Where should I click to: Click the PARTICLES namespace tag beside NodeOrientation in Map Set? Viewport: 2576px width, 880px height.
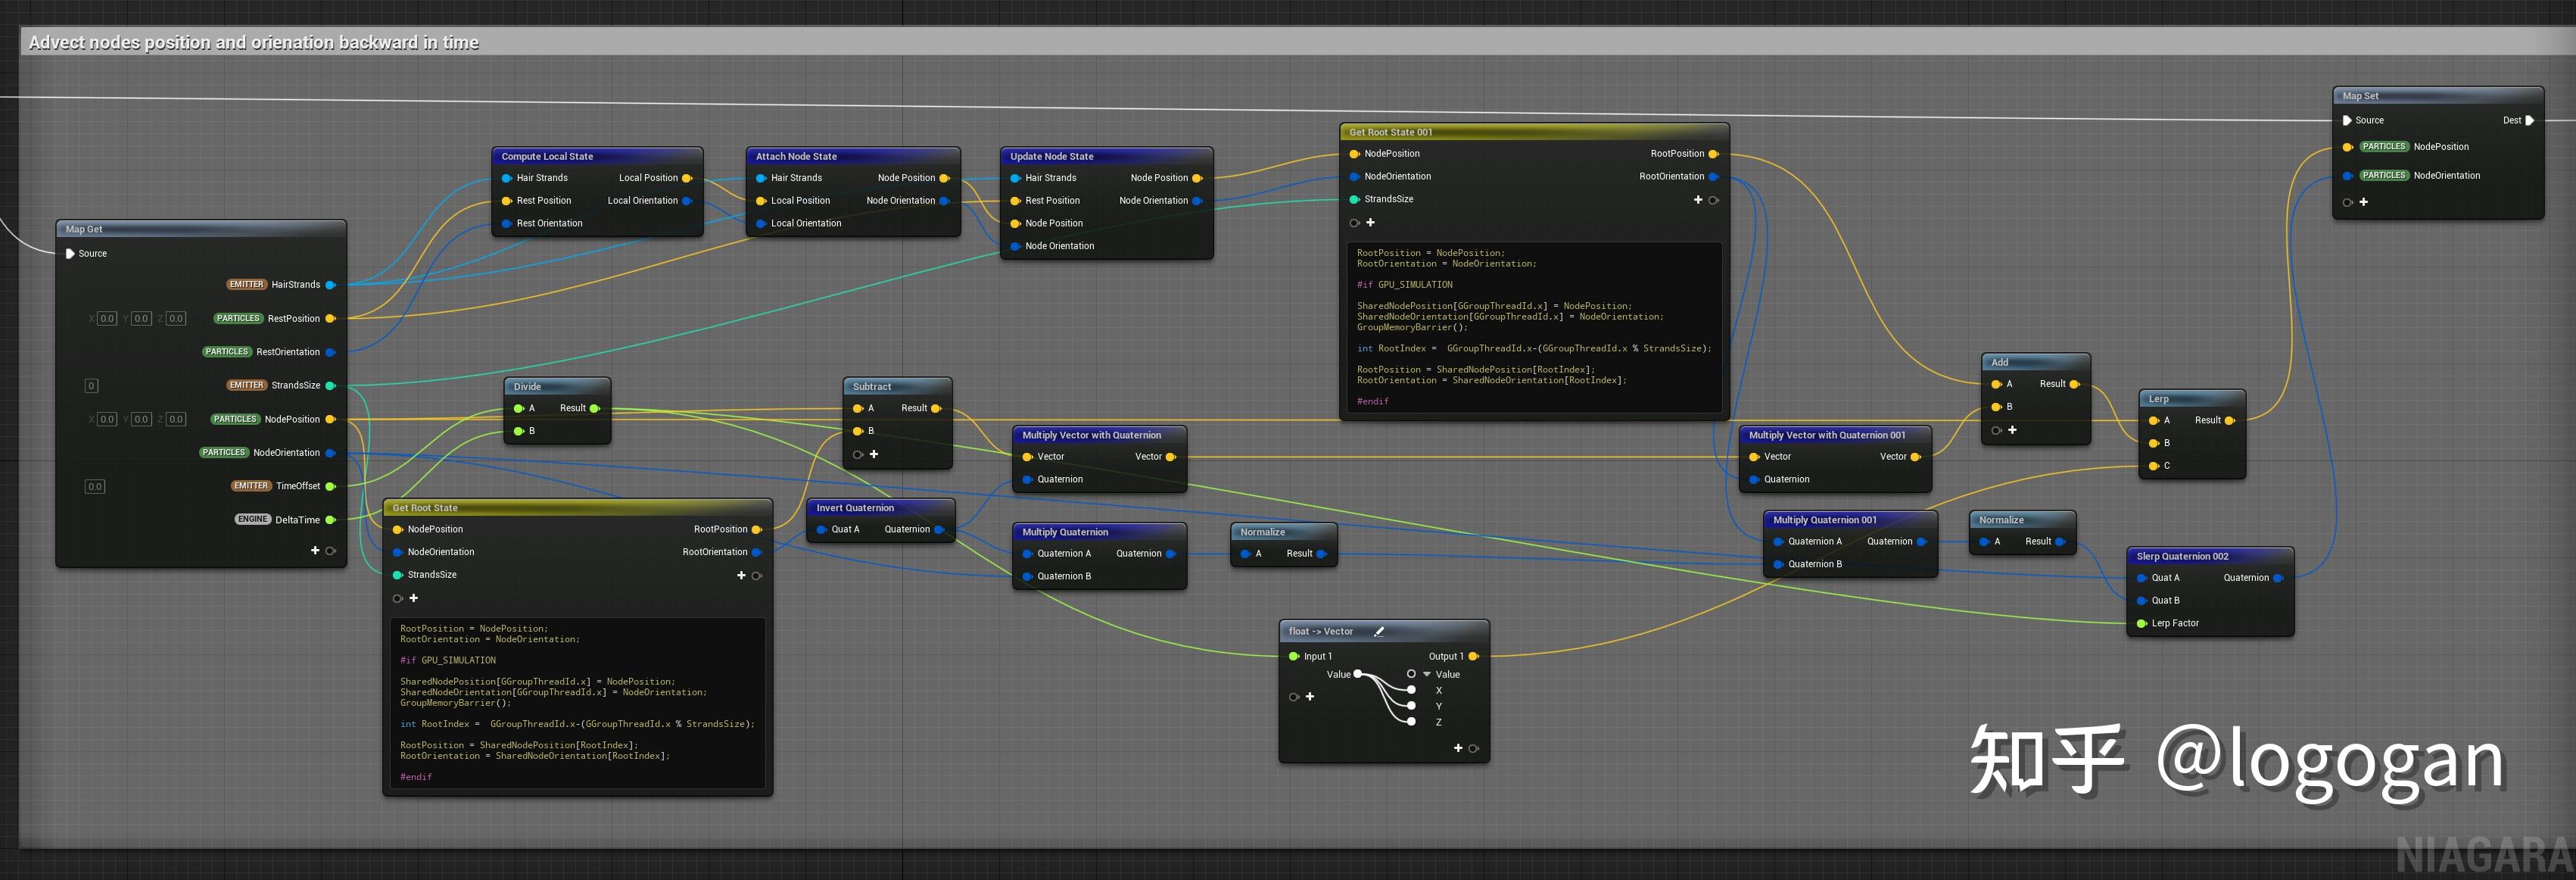pos(2384,176)
